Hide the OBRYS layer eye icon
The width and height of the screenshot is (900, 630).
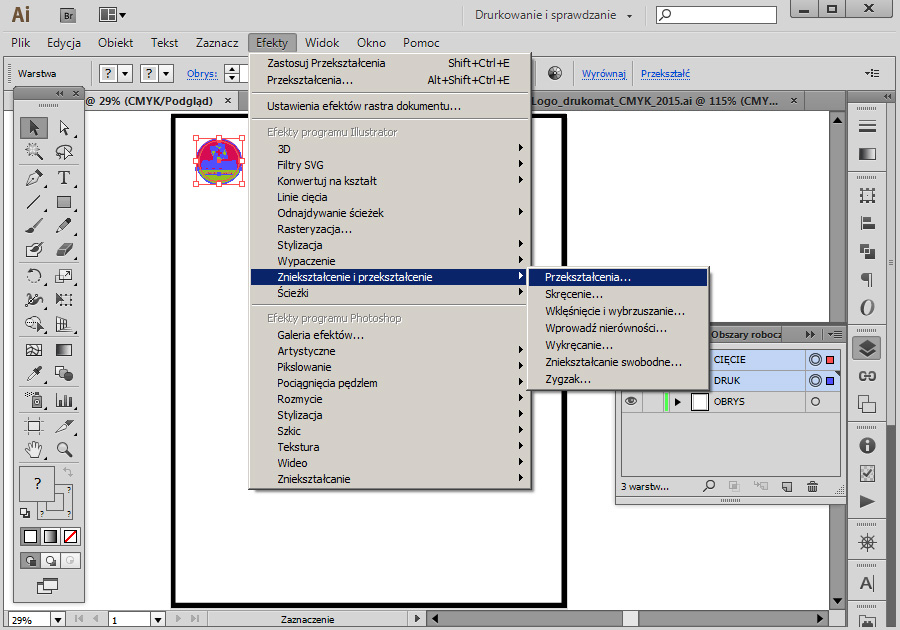click(x=631, y=401)
